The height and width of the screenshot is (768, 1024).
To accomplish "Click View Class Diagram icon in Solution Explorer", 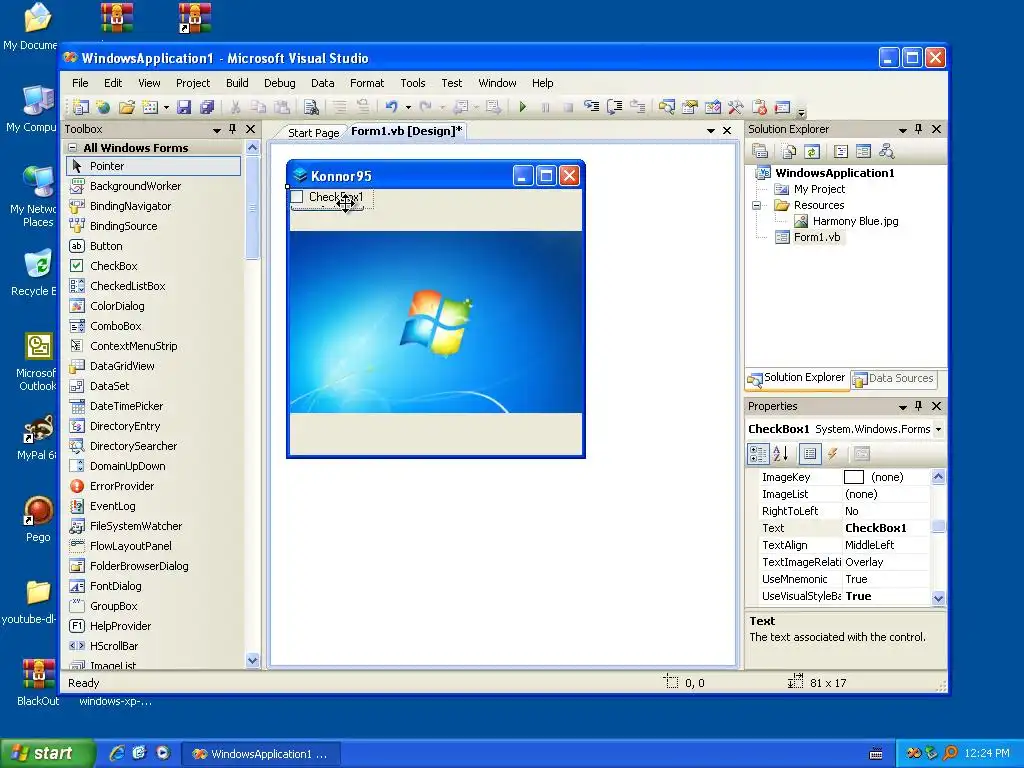I will point(886,152).
